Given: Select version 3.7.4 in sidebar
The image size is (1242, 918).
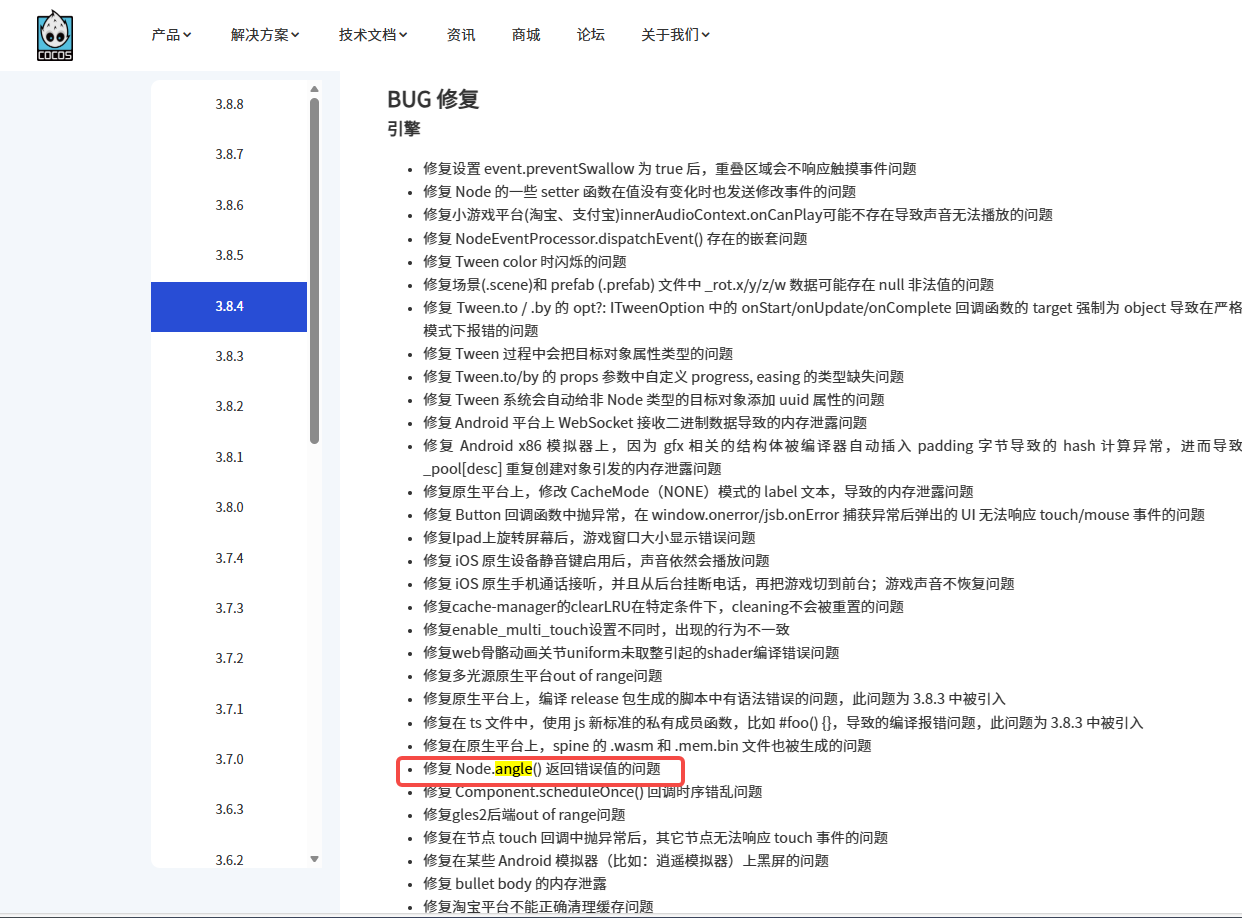Looking at the screenshot, I should [x=229, y=558].
